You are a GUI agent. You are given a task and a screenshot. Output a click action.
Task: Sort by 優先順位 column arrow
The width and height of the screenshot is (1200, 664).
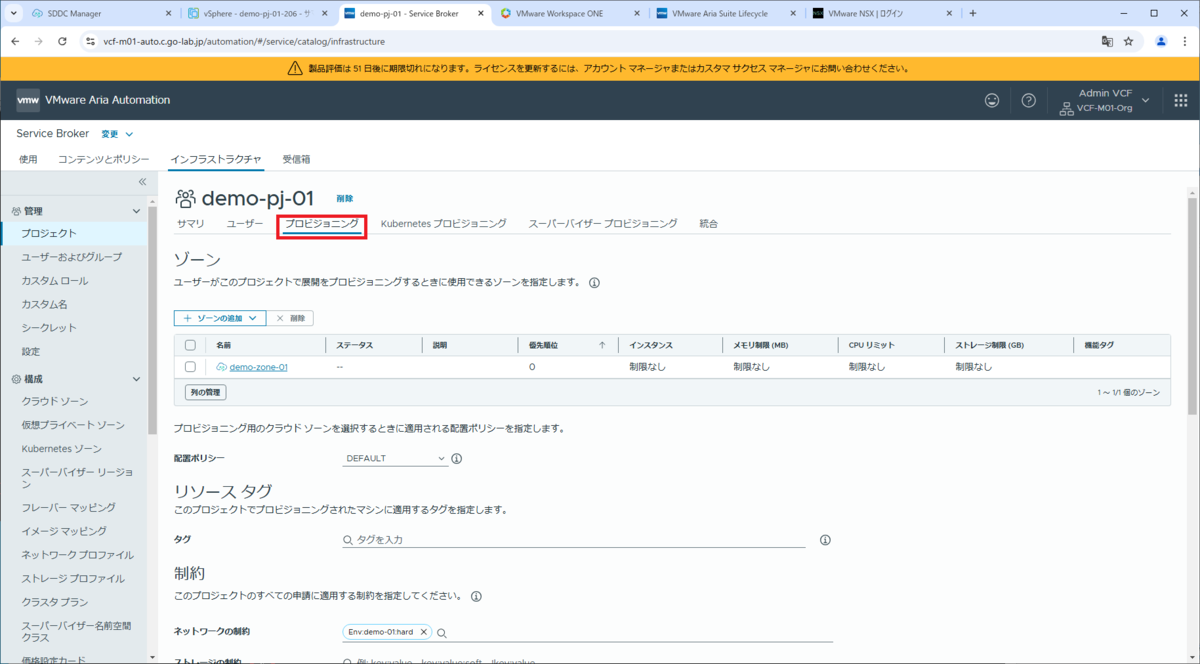[602, 345]
